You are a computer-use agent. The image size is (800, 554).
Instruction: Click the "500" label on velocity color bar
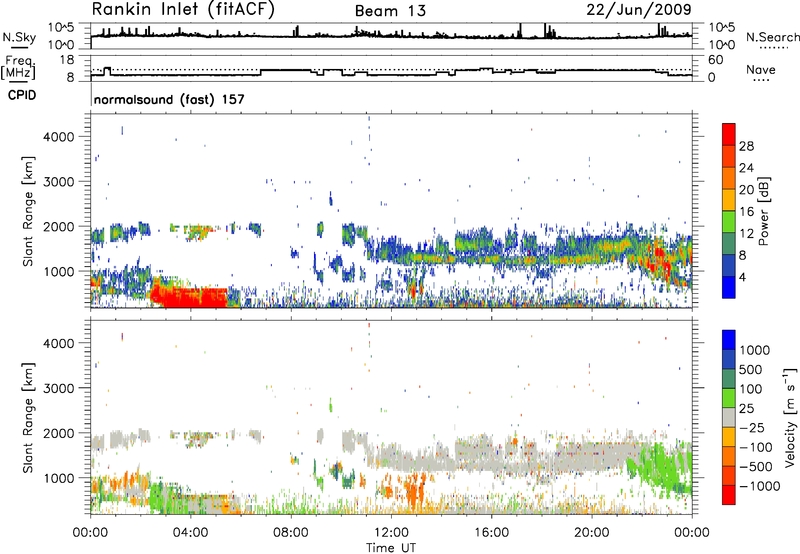[x=751, y=369]
